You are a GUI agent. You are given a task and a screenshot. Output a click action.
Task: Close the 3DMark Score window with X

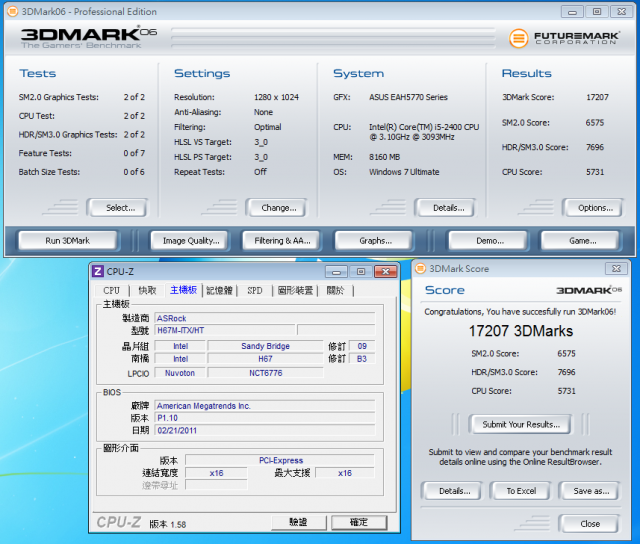[x=616, y=269]
